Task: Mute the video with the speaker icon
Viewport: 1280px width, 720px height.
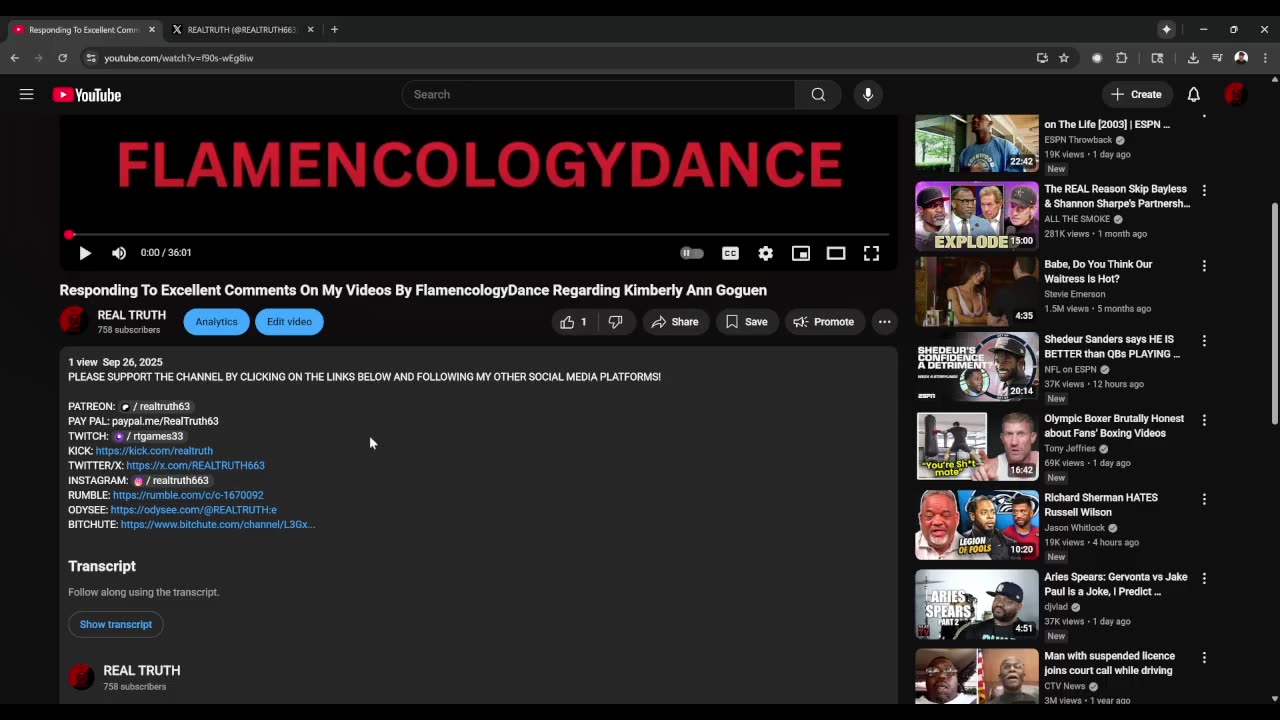Action: coord(119,253)
